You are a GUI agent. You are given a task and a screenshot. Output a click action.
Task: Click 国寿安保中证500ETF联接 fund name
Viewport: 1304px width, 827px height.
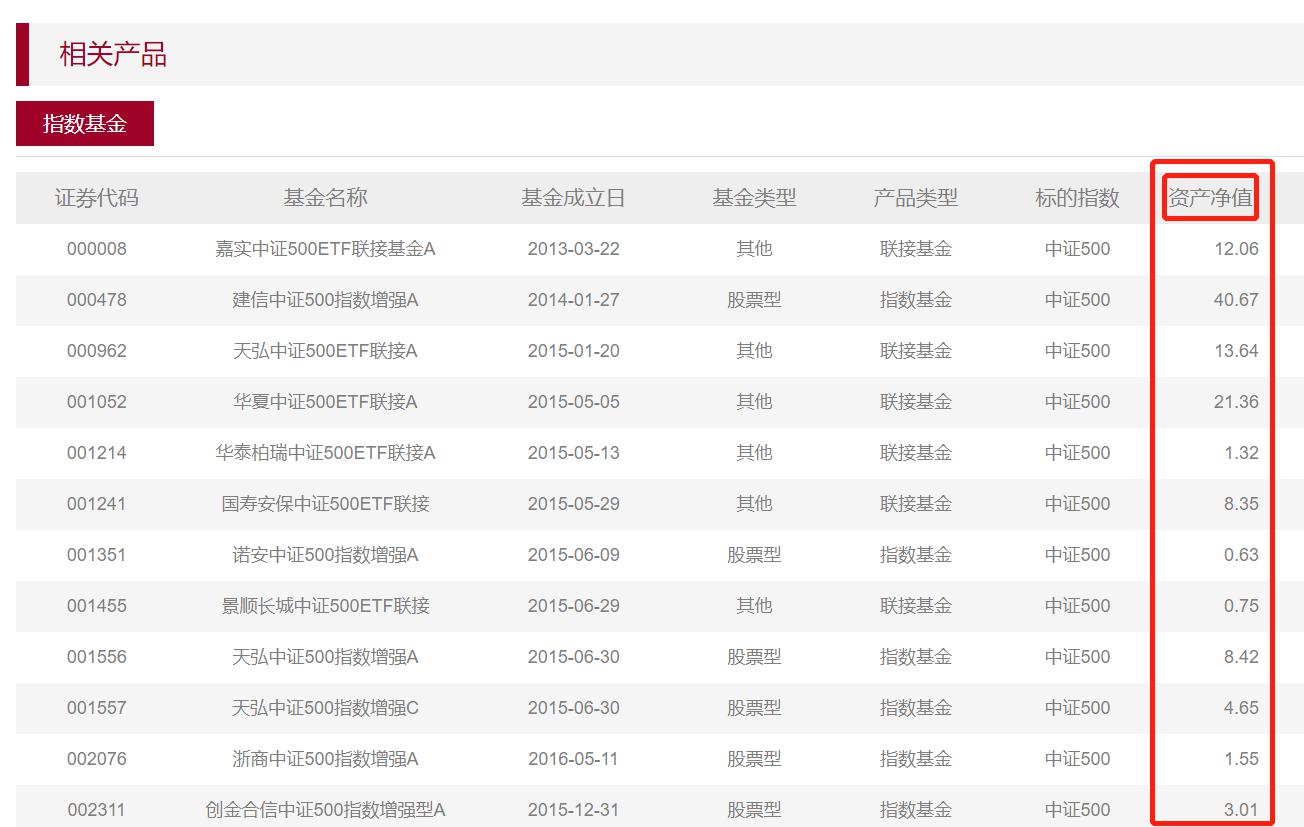[x=325, y=504]
